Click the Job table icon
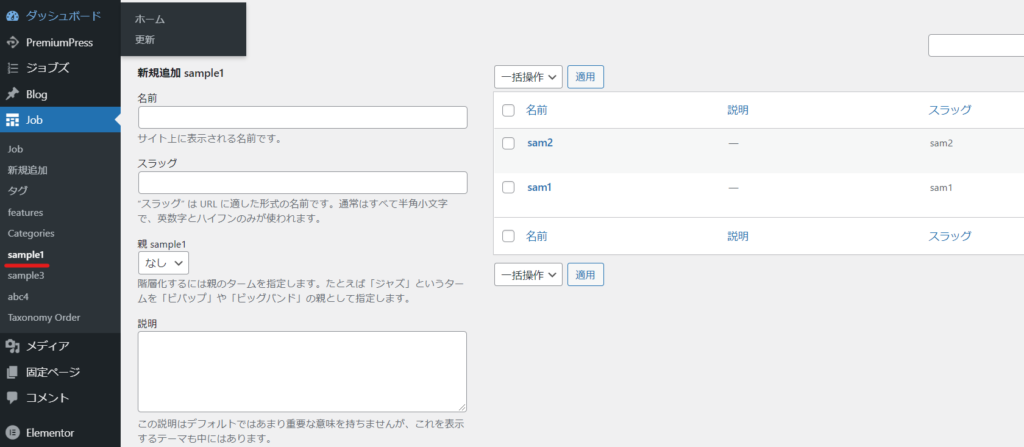The image size is (1024, 447). point(12,120)
